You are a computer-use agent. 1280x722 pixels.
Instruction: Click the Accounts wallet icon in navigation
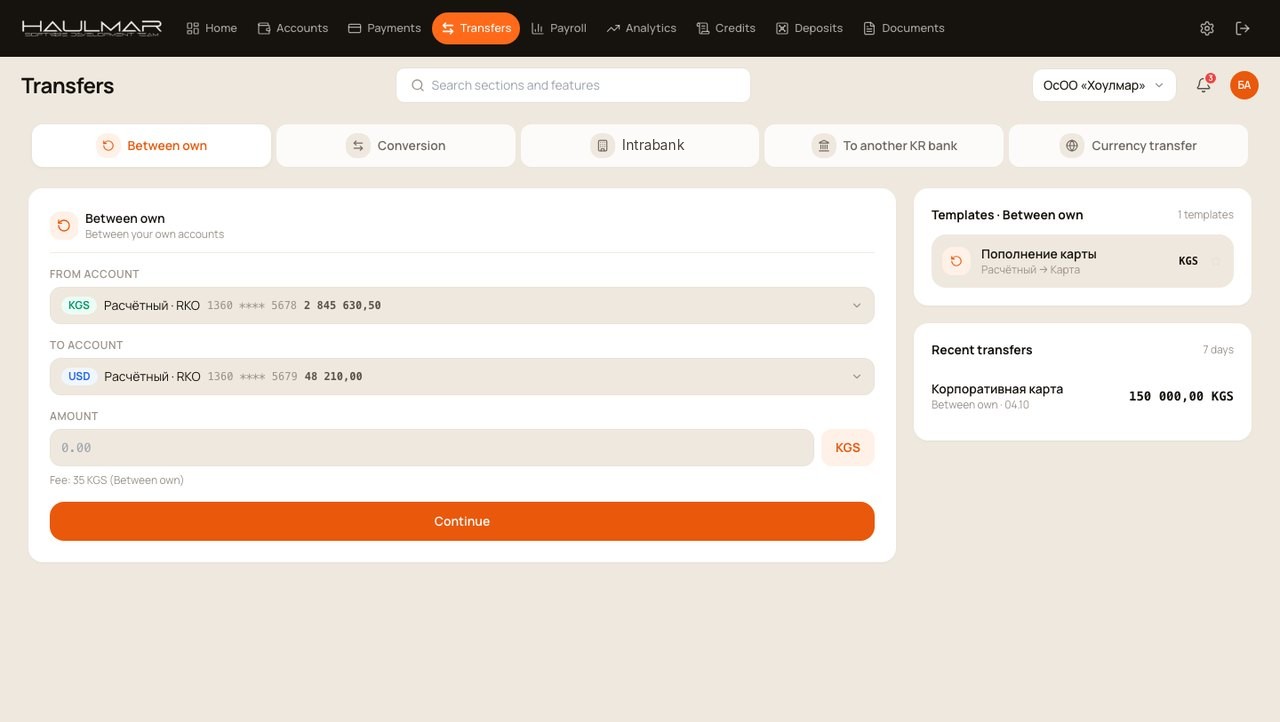(264, 28)
